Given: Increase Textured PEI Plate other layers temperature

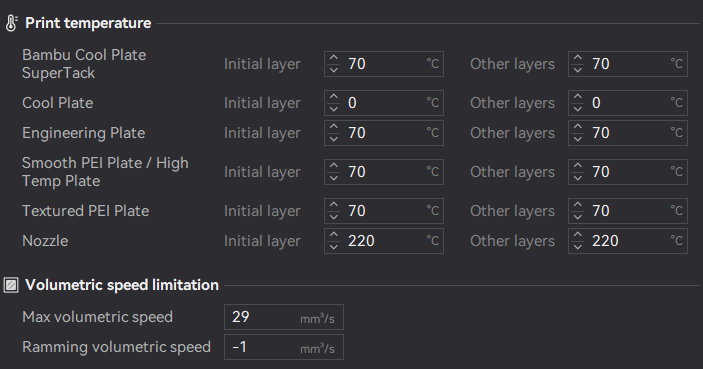Looking at the screenshot, I should tap(577, 205).
